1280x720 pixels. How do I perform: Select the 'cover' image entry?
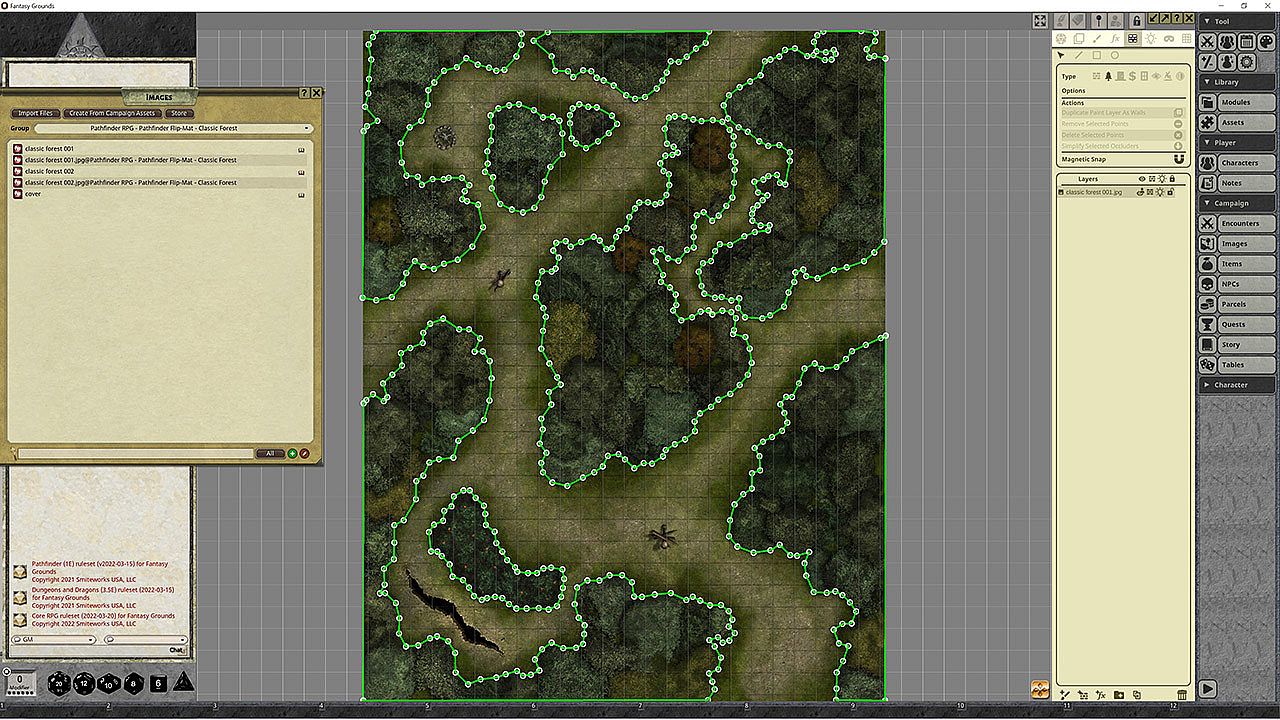32,194
